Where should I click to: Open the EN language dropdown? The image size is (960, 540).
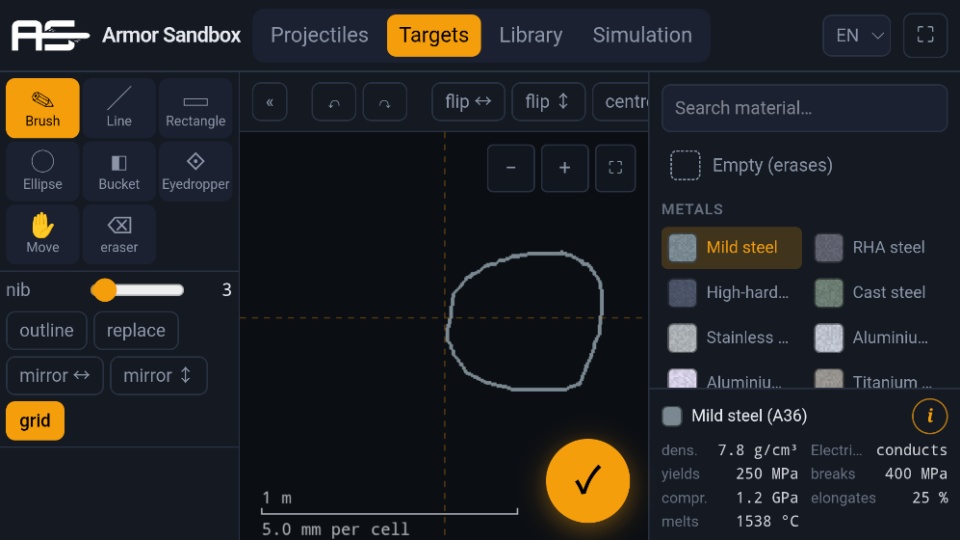[857, 36]
